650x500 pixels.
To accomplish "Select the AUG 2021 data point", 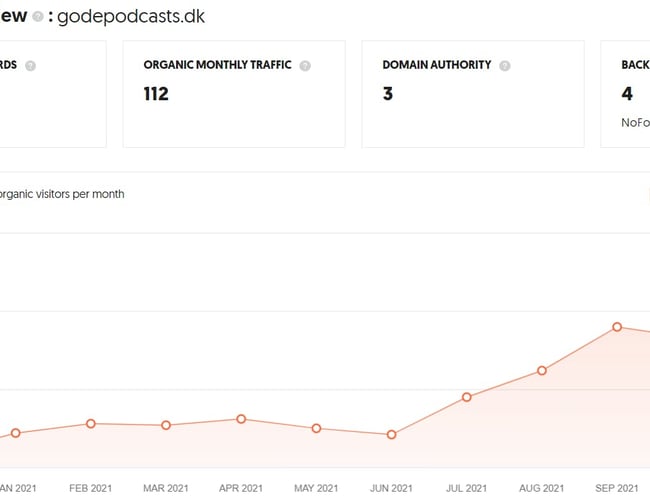I will 542,371.
